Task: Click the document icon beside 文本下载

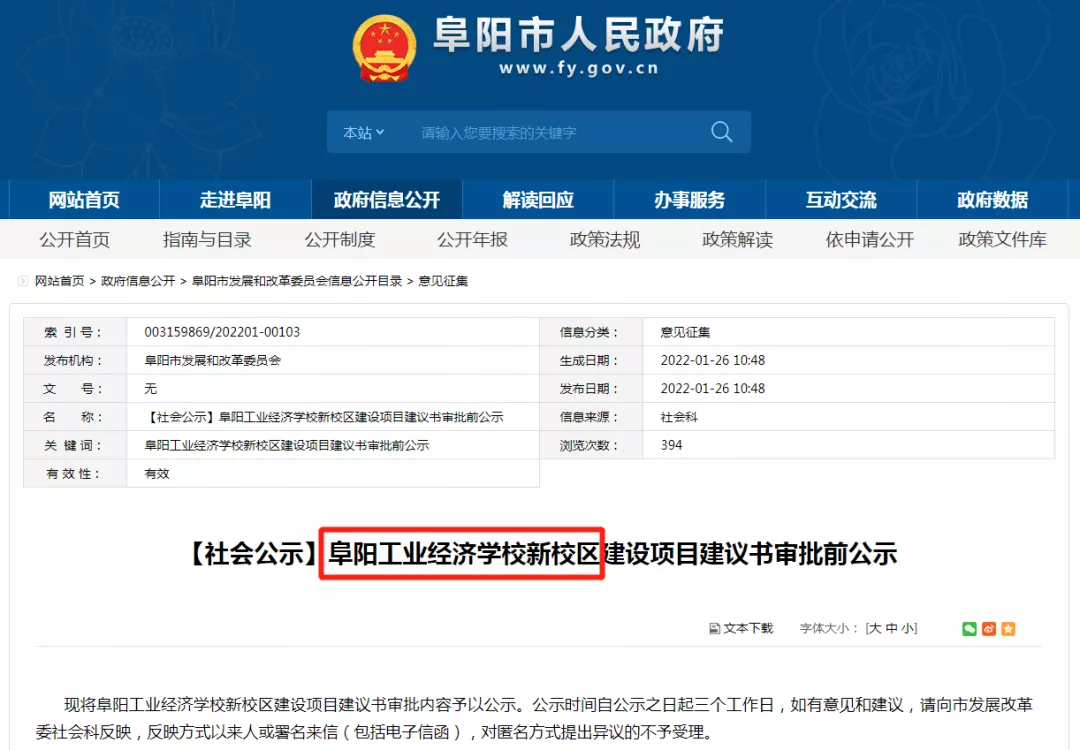Action: [x=713, y=628]
